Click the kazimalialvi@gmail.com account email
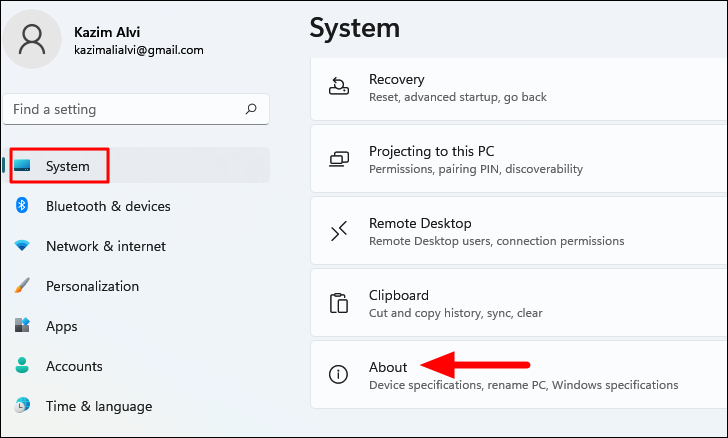This screenshot has width=728, height=438. 139,49
